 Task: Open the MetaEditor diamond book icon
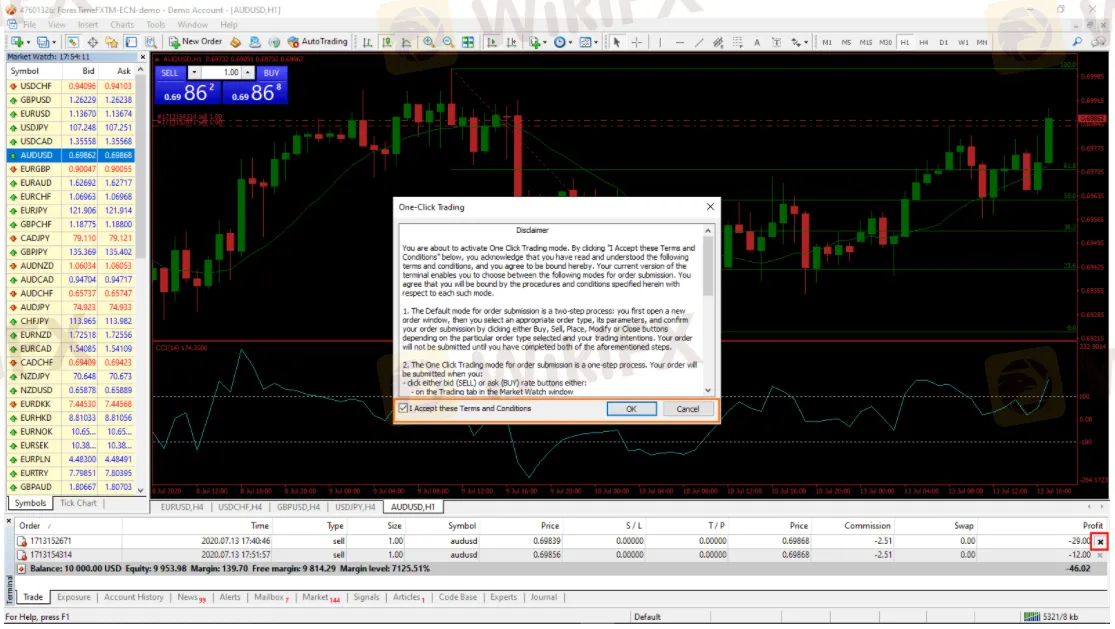(235, 43)
